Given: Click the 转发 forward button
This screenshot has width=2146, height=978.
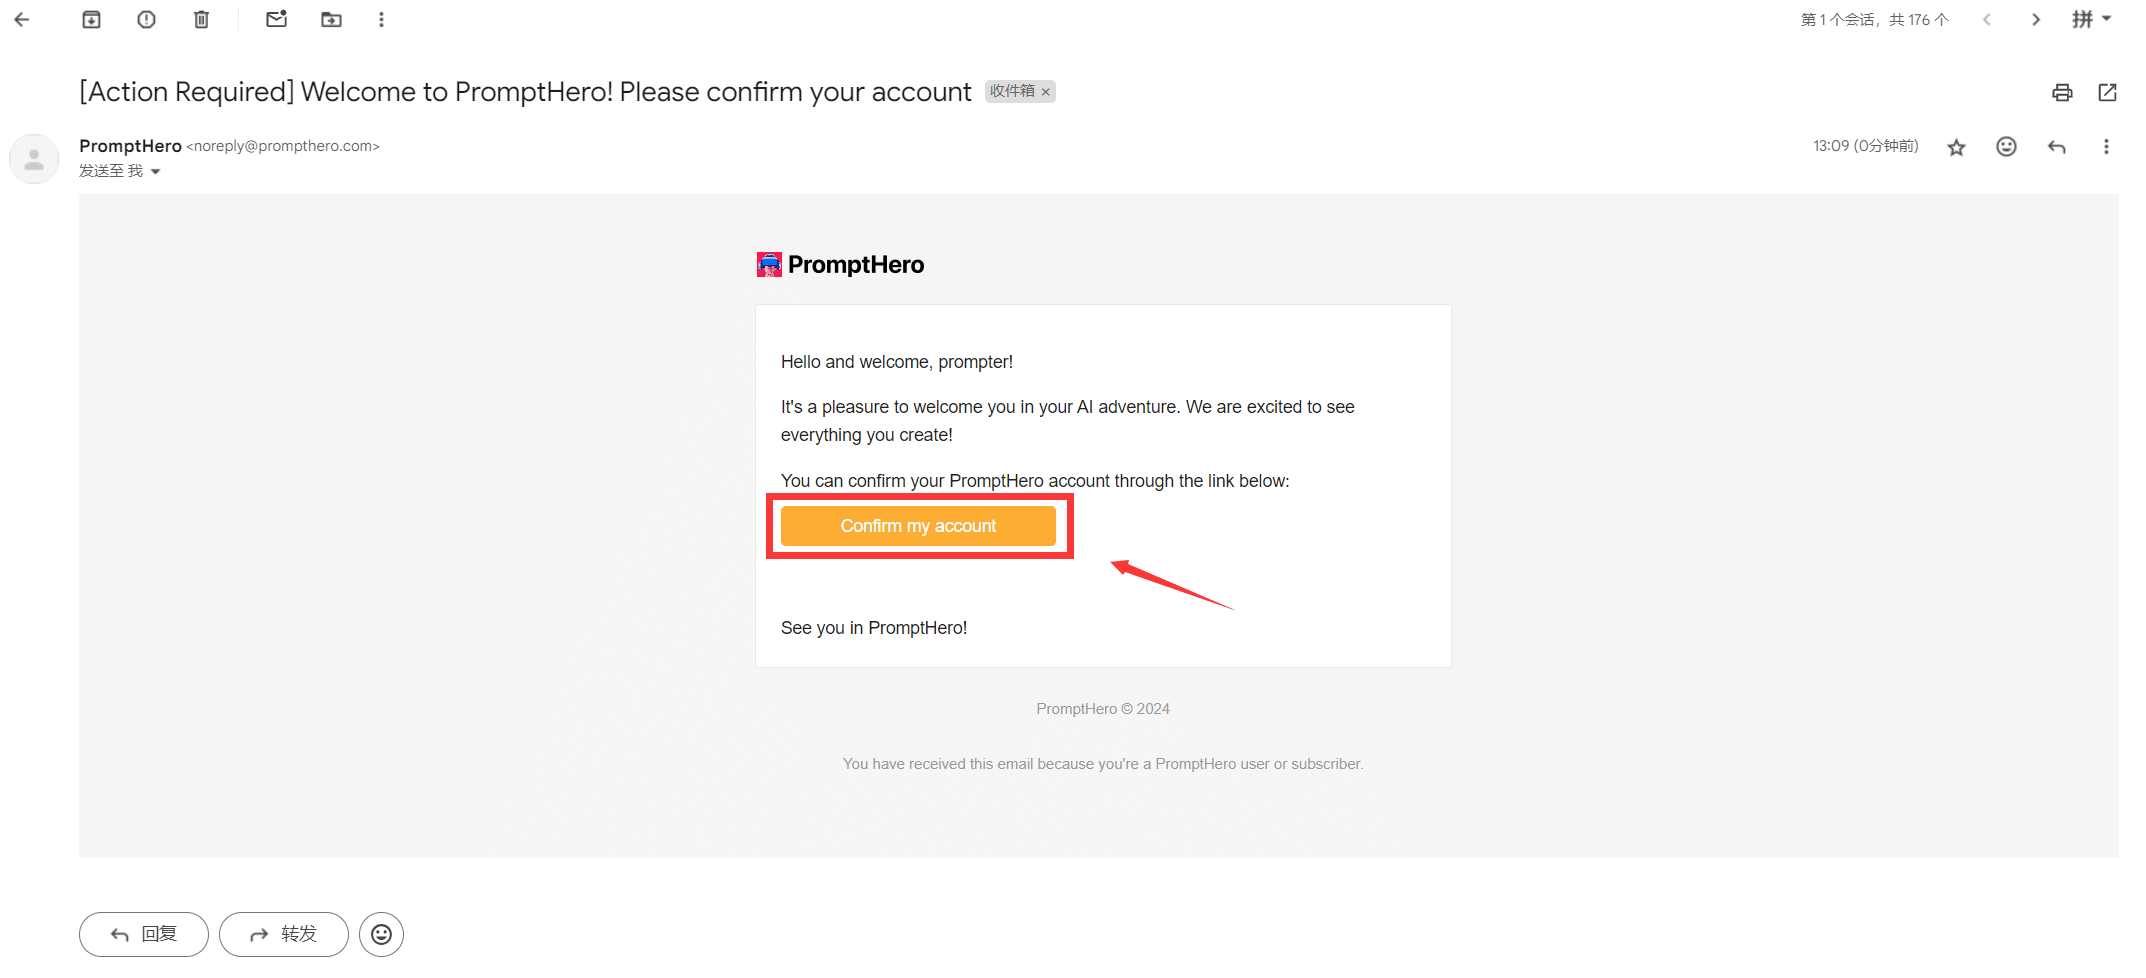Looking at the screenshot, I should 284,934.
